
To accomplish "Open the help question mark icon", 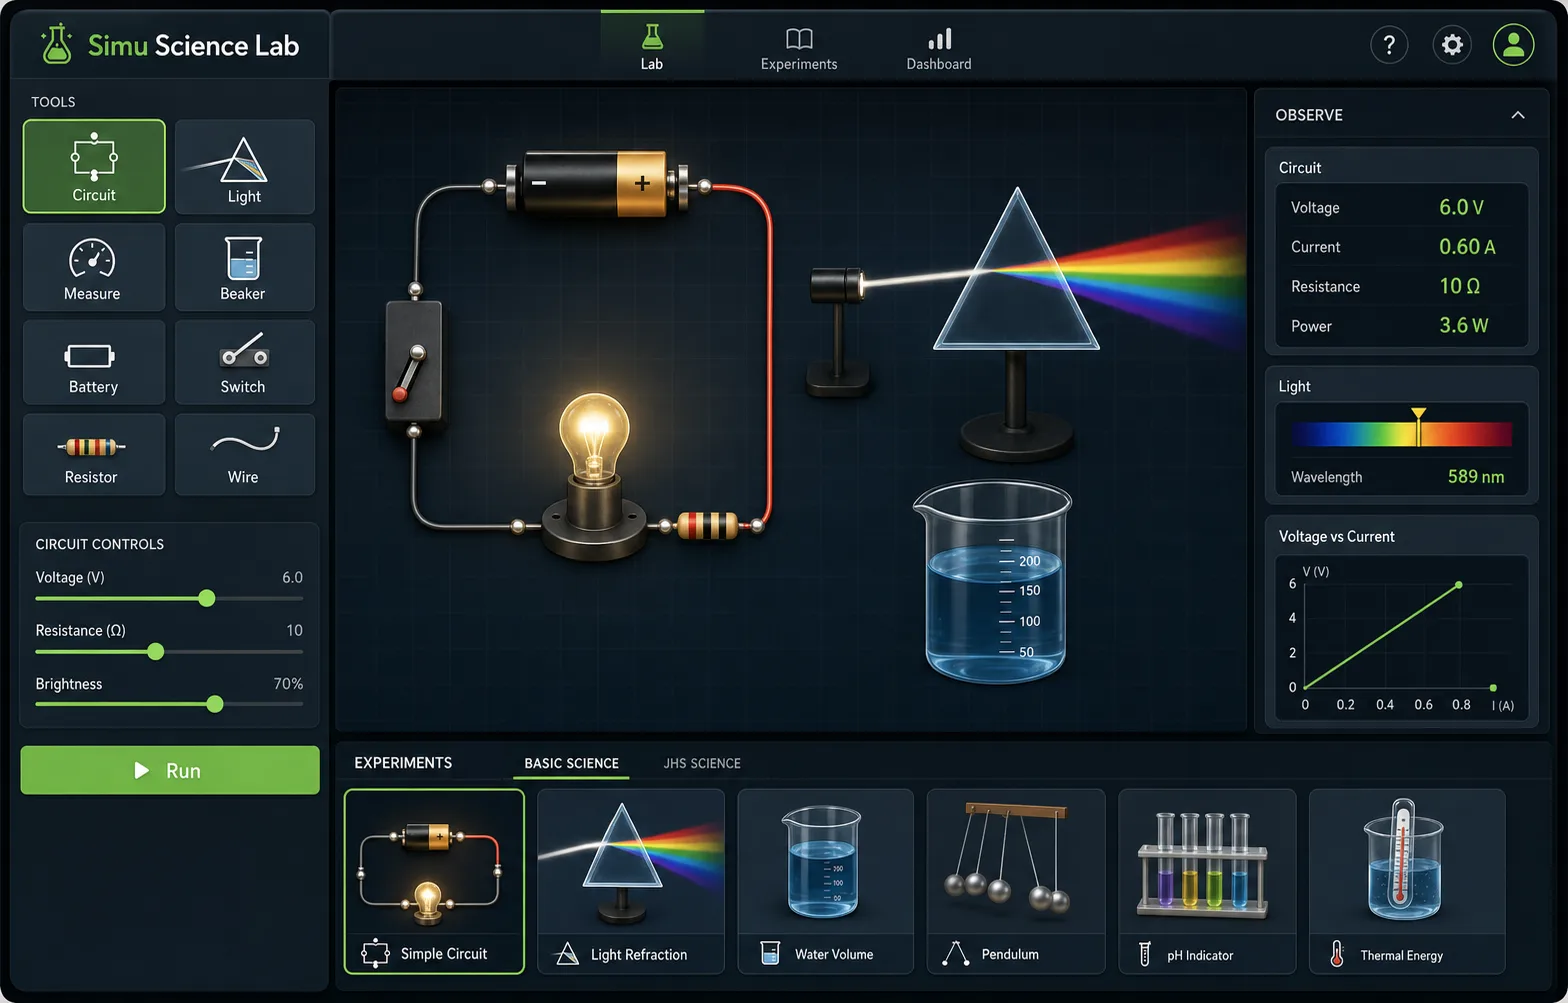I will pos(1389,45).
